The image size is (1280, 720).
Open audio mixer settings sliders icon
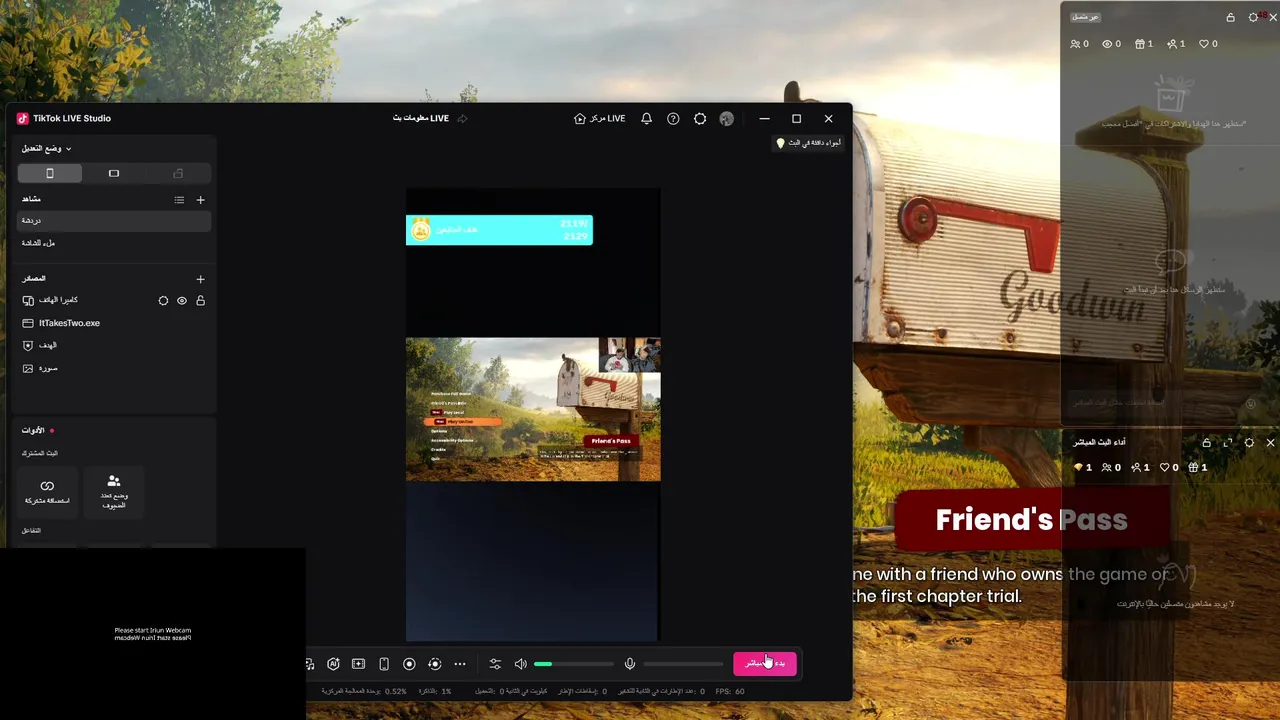pyautogui.click(x=495, y=664)
